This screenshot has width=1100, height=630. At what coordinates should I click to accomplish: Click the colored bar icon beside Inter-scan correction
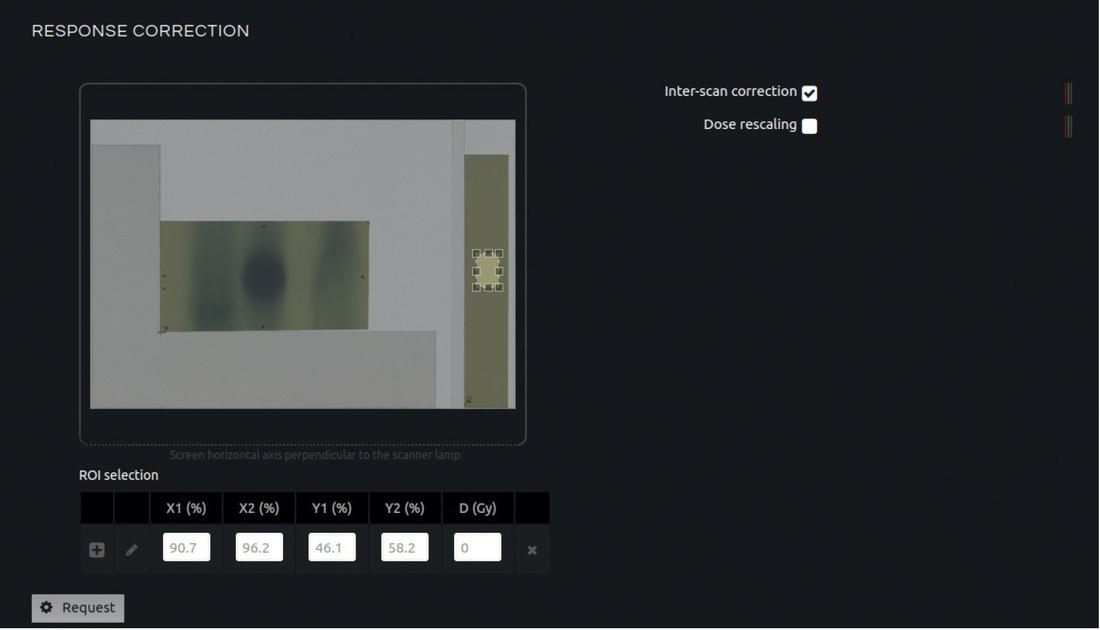point(1068,93)
